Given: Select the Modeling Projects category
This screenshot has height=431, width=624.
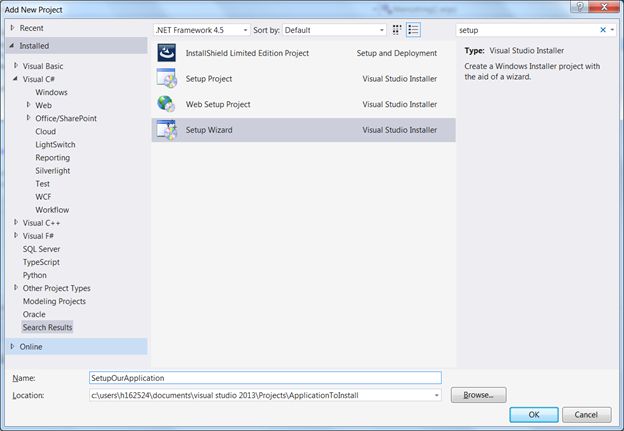Looking at the screenshot, I should [54, 301].
